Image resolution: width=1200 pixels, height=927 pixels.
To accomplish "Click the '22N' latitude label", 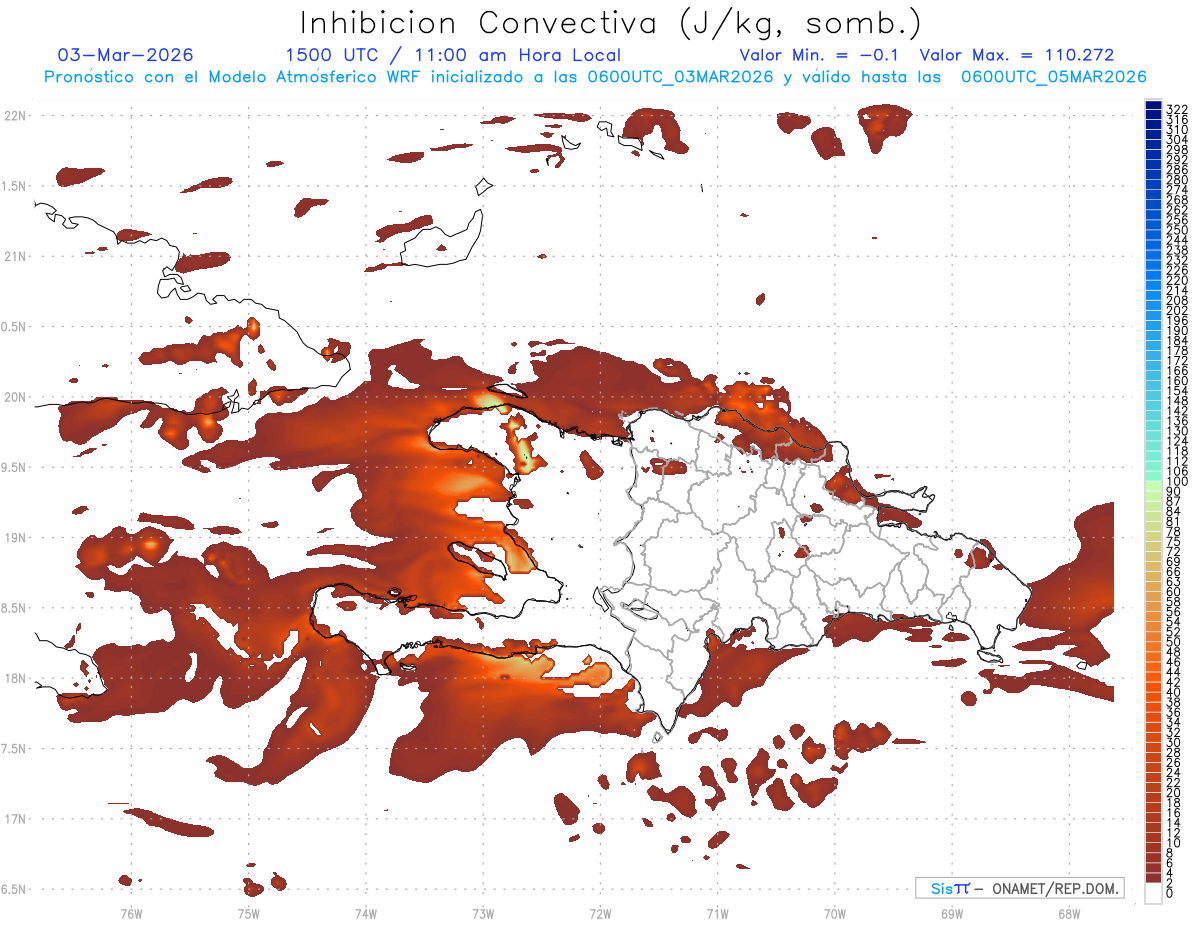I will 13,115.
